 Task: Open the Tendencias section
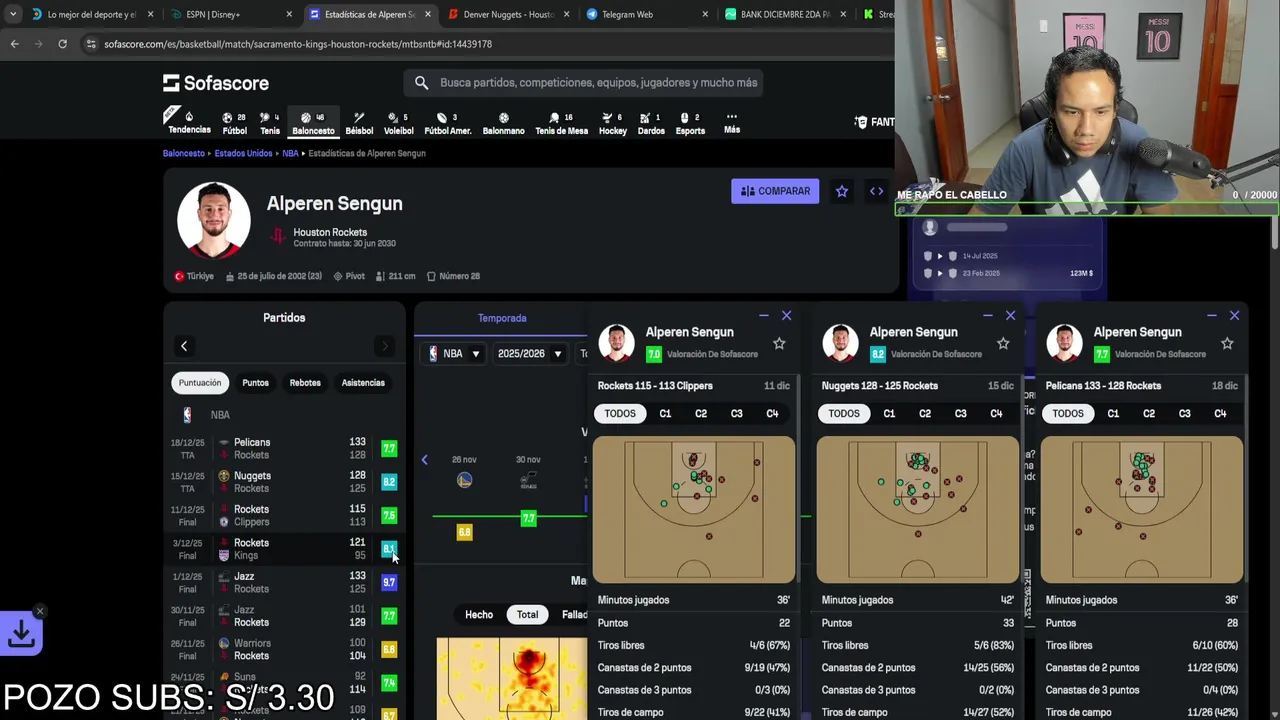(189, 123)
